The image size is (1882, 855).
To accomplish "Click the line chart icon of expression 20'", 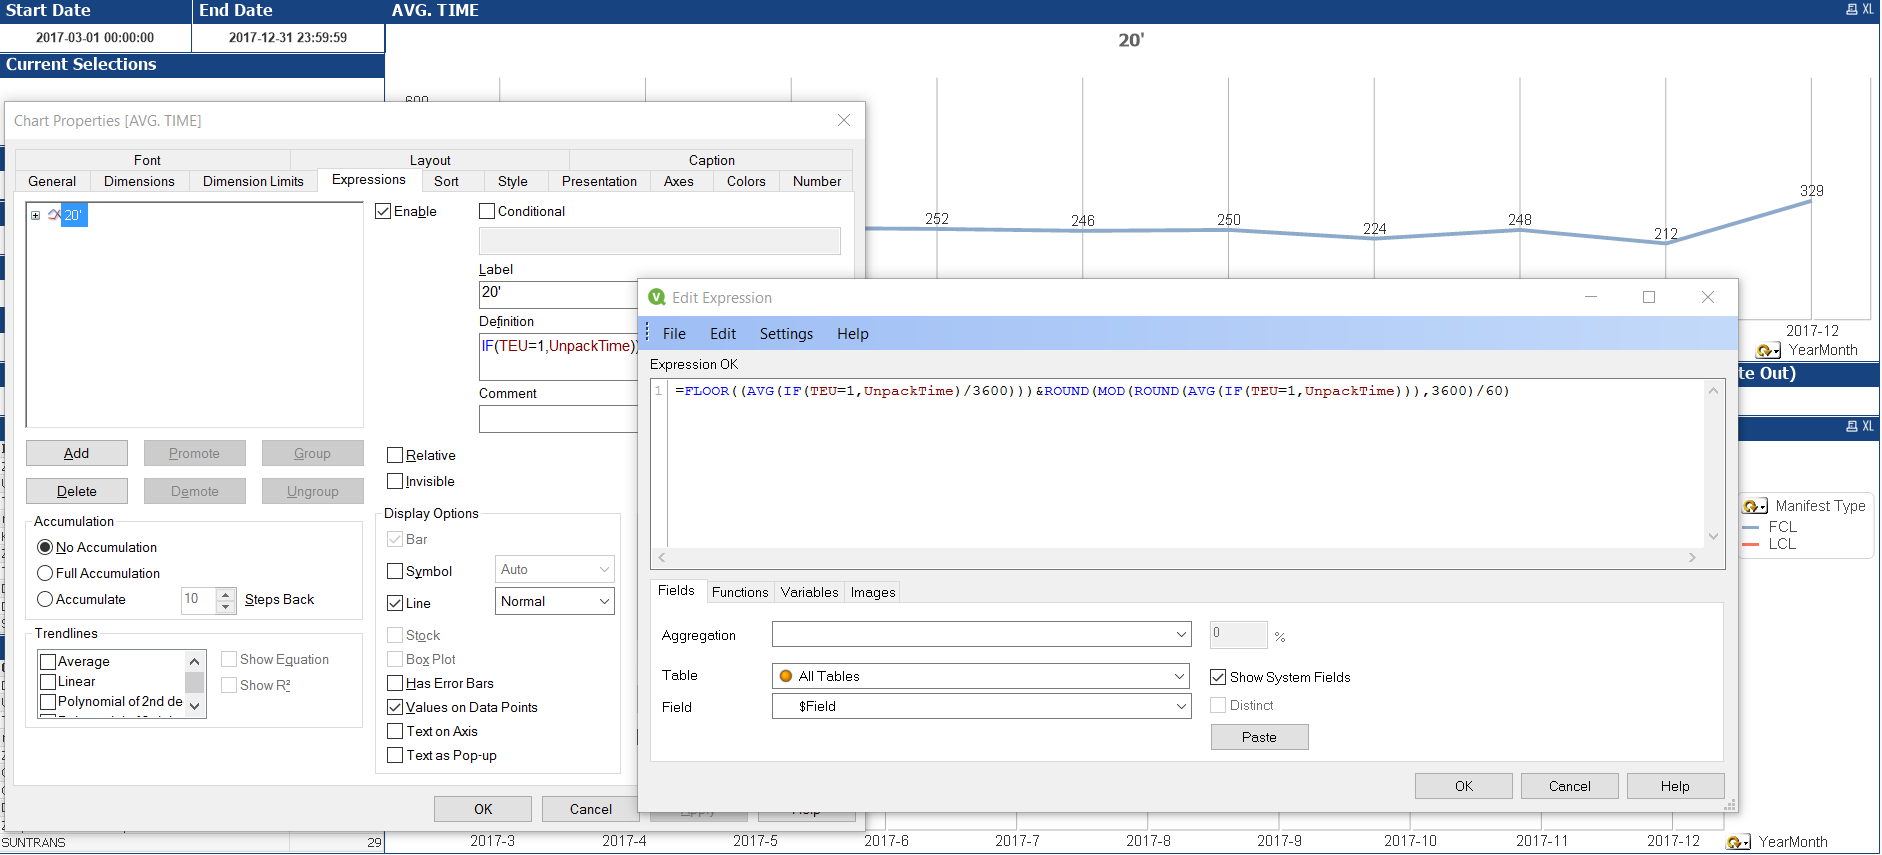I will pyautogui.click(x=54, y=215).
